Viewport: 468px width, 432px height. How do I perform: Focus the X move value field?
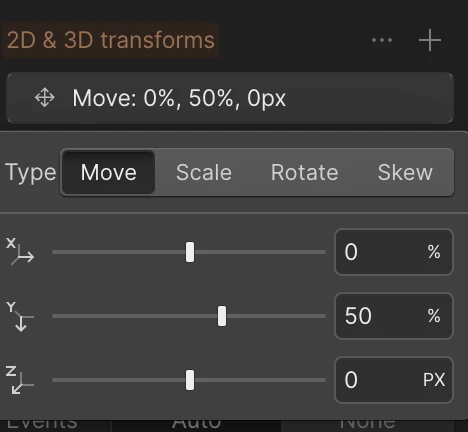coord(394,252)
